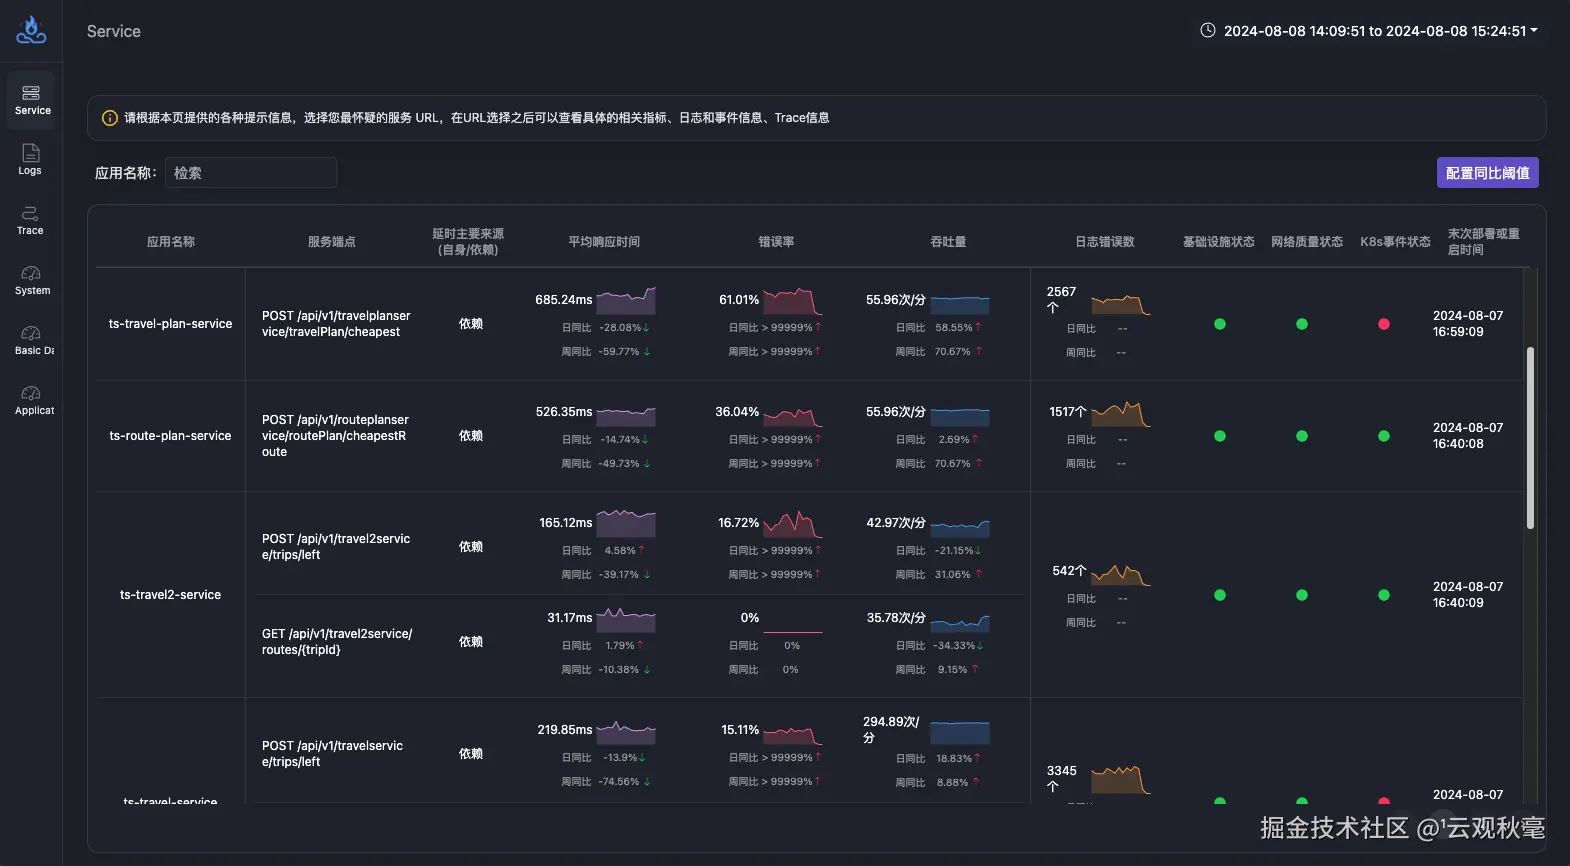Image resolution: width=1570 pixels, height=866 pixels.
Task: Open the 542 log errors chart
Action: click(1121, 573)
